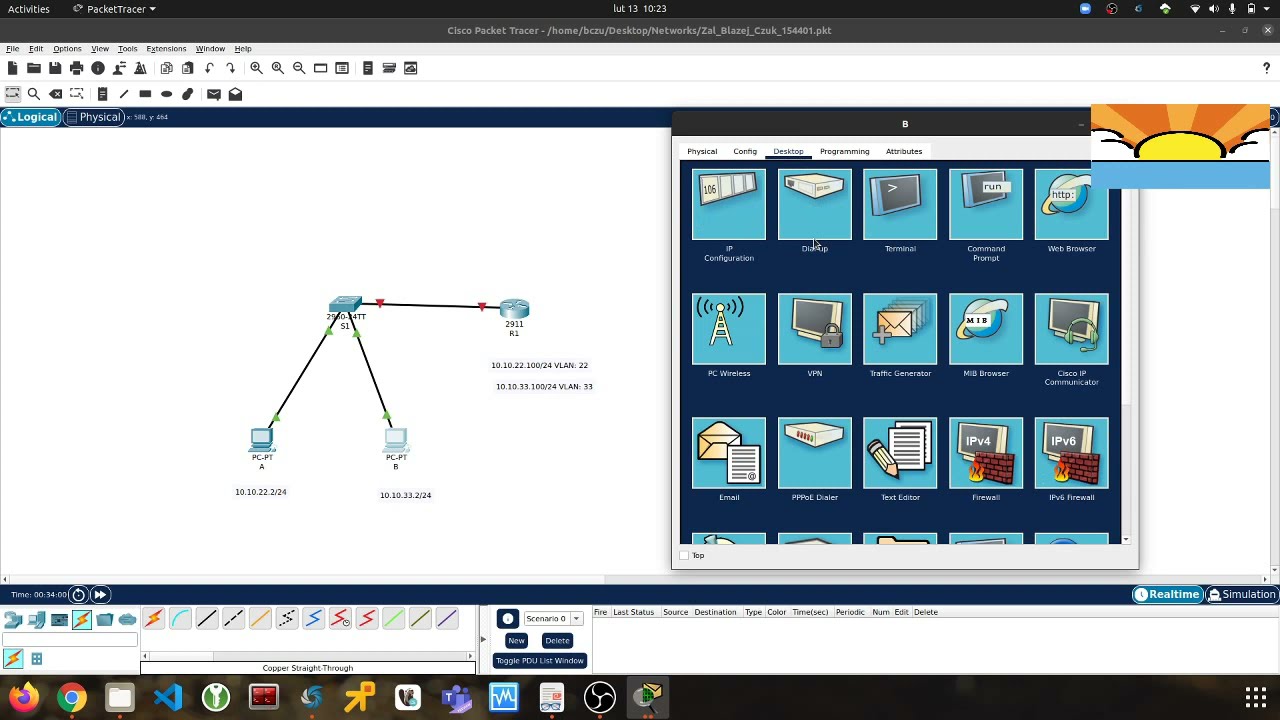The height and width of the screenshot is (720, 1280).
Task: Choose Copper Straight-Through black cable
Action: point(207,619)
